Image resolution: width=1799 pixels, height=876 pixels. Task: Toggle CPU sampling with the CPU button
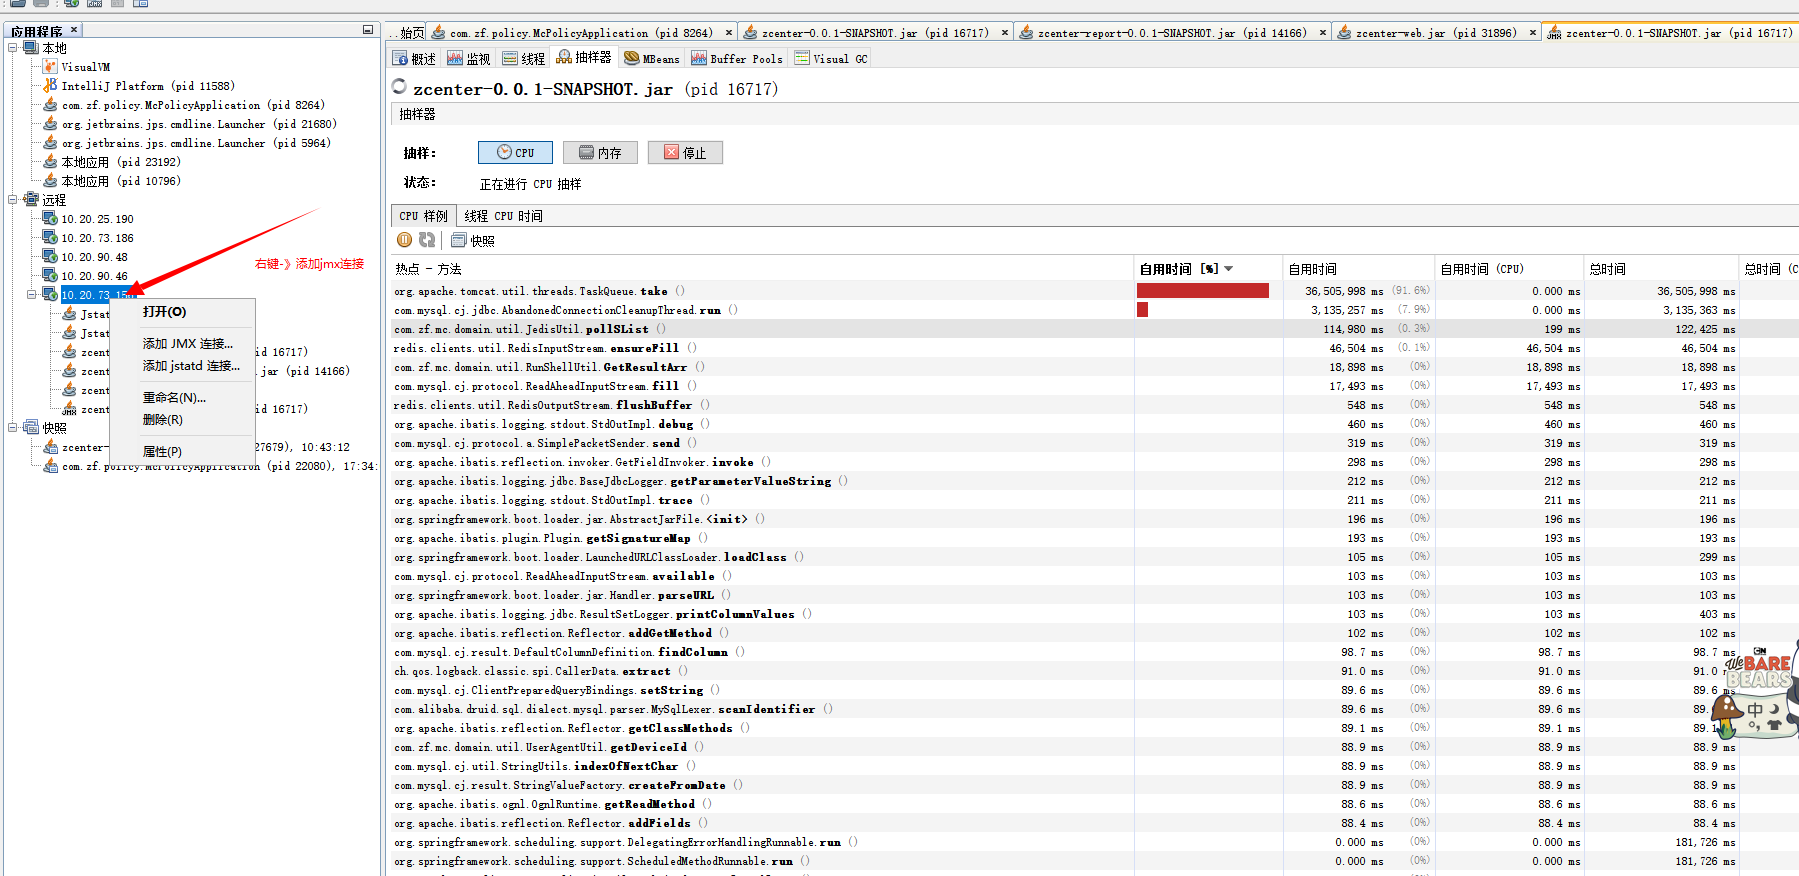515,152
